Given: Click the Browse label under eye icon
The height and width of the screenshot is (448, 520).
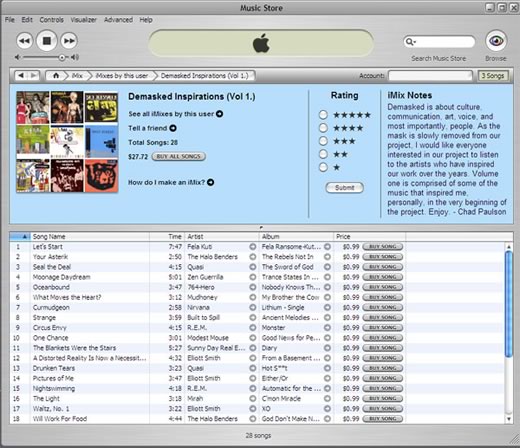Looking at the screenshot, I should (x=496, y=58).
